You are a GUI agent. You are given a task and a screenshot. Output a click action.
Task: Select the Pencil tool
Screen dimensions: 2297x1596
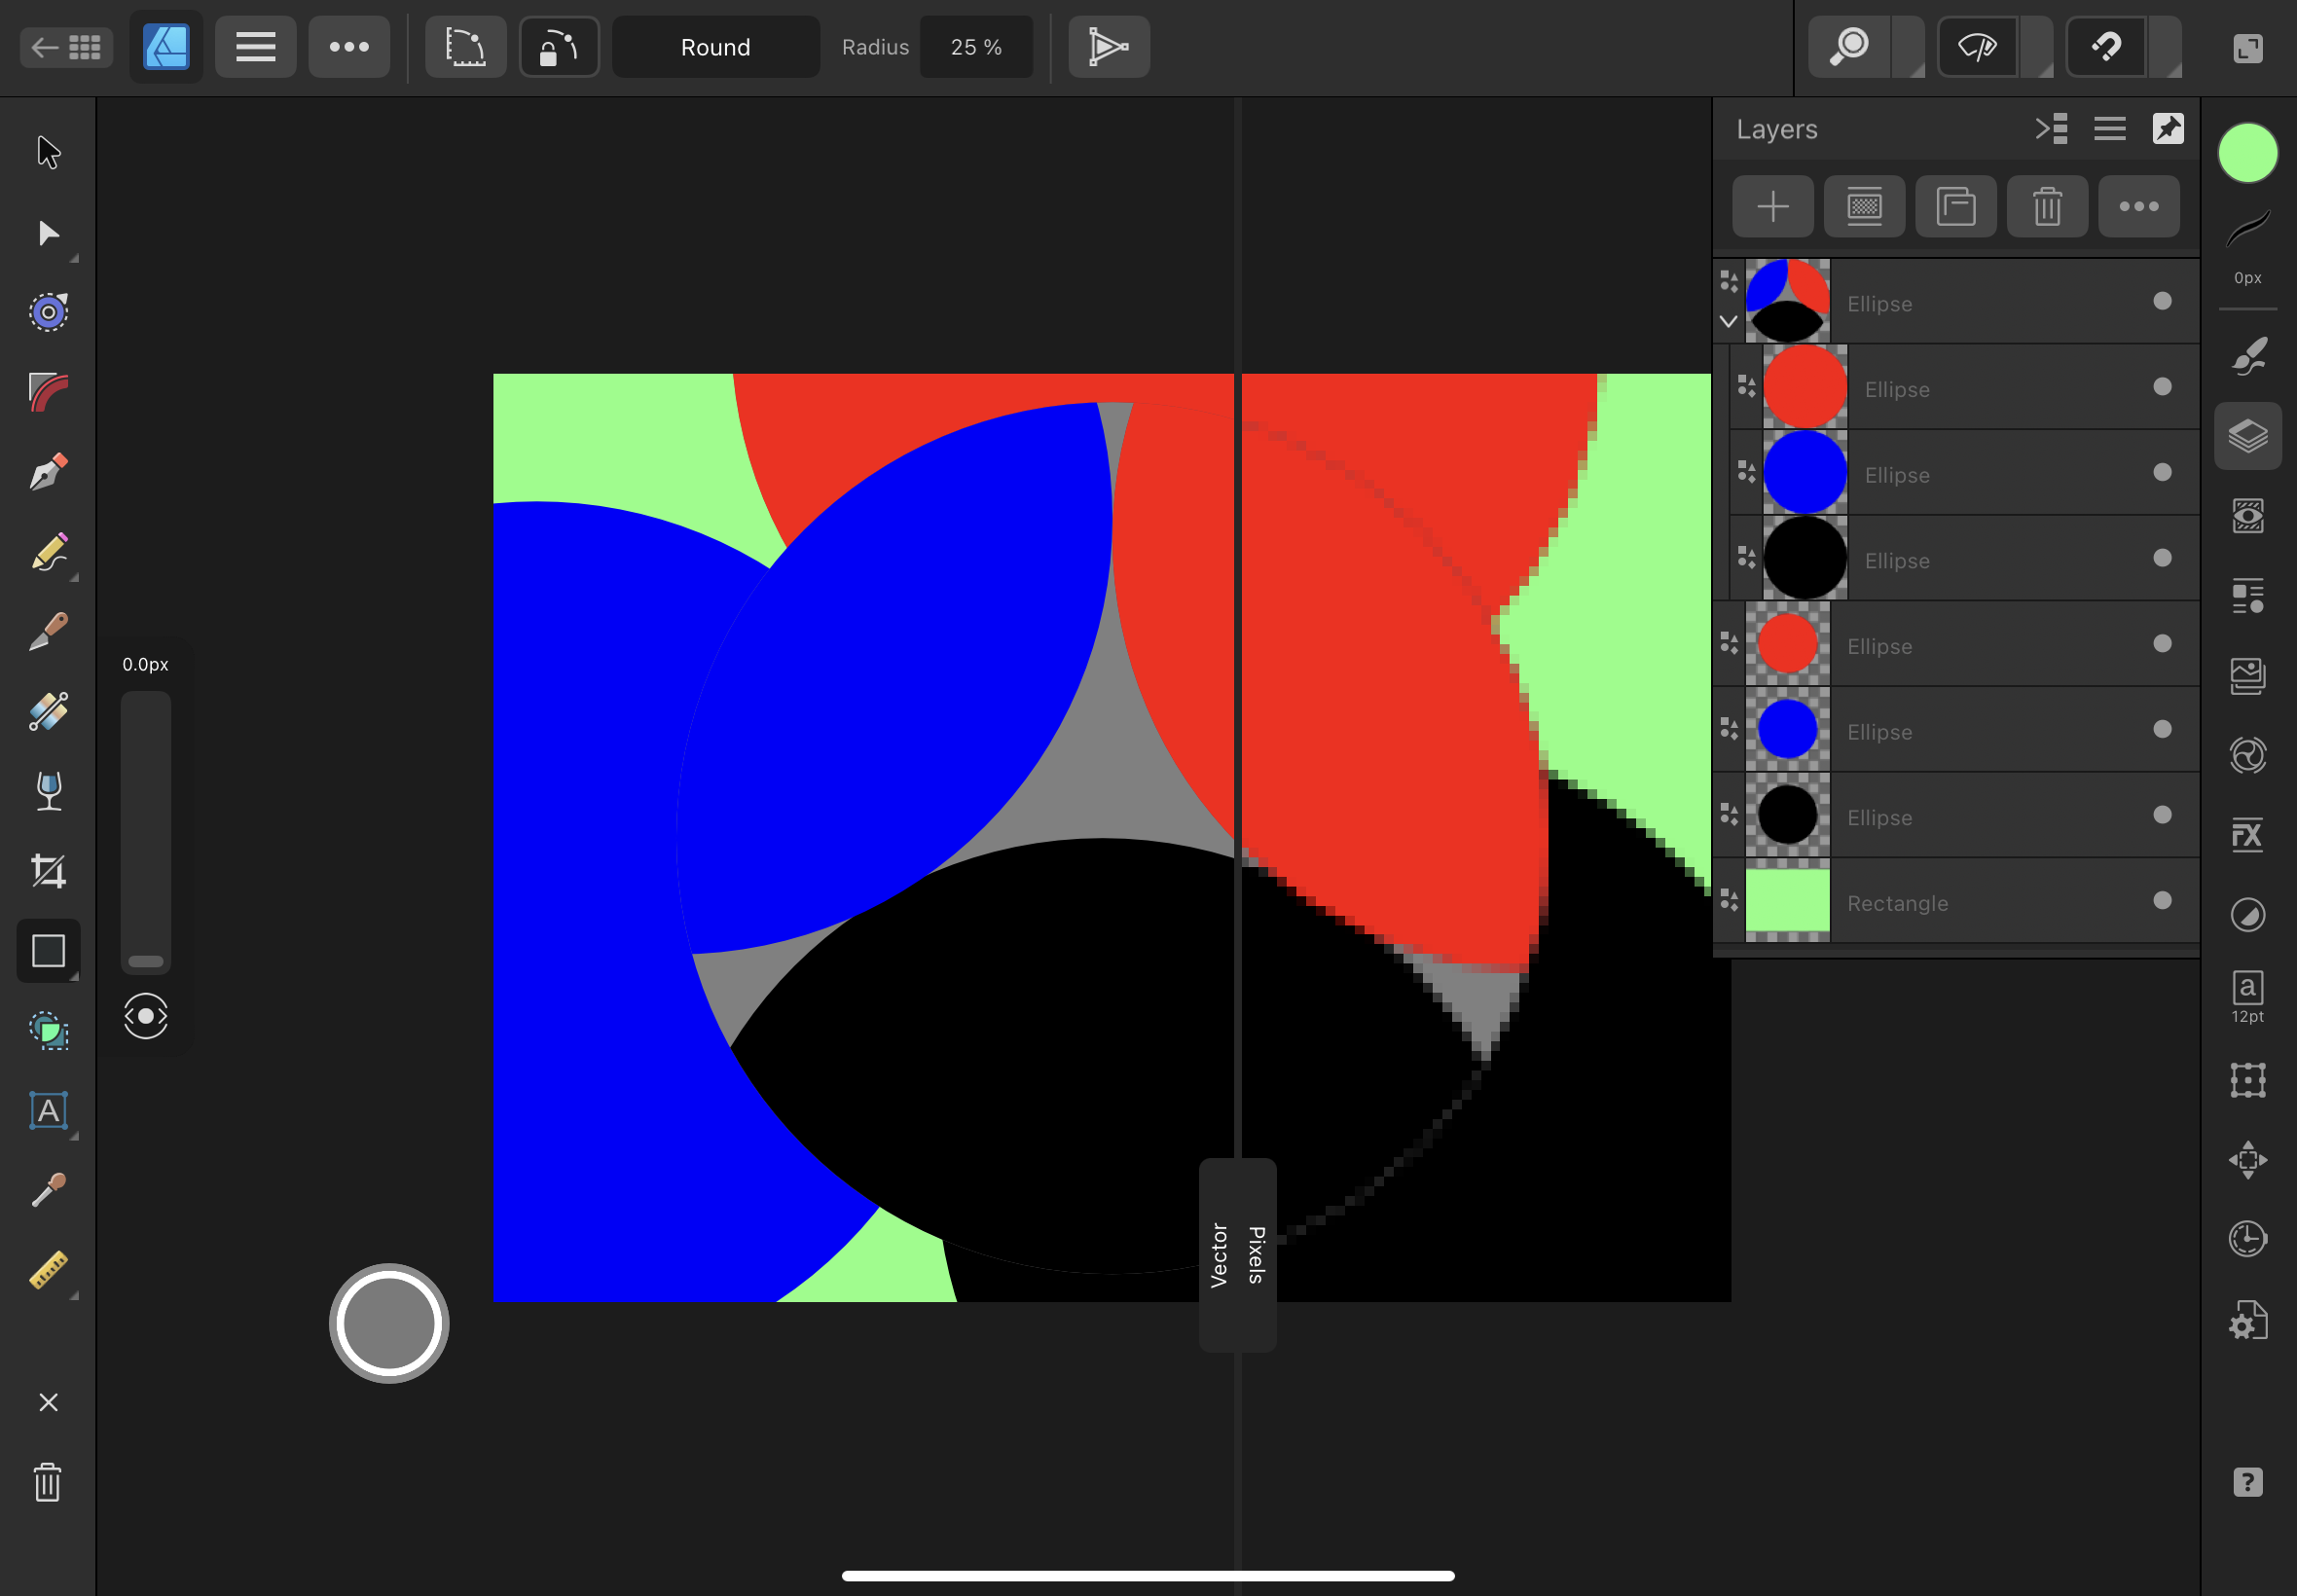click(x=48, y=553)
